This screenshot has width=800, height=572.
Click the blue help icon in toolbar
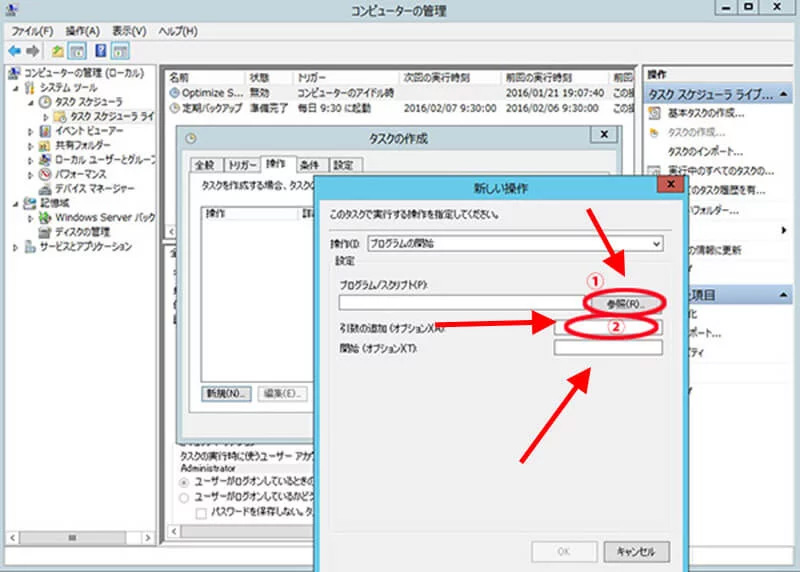pos(101,50)
